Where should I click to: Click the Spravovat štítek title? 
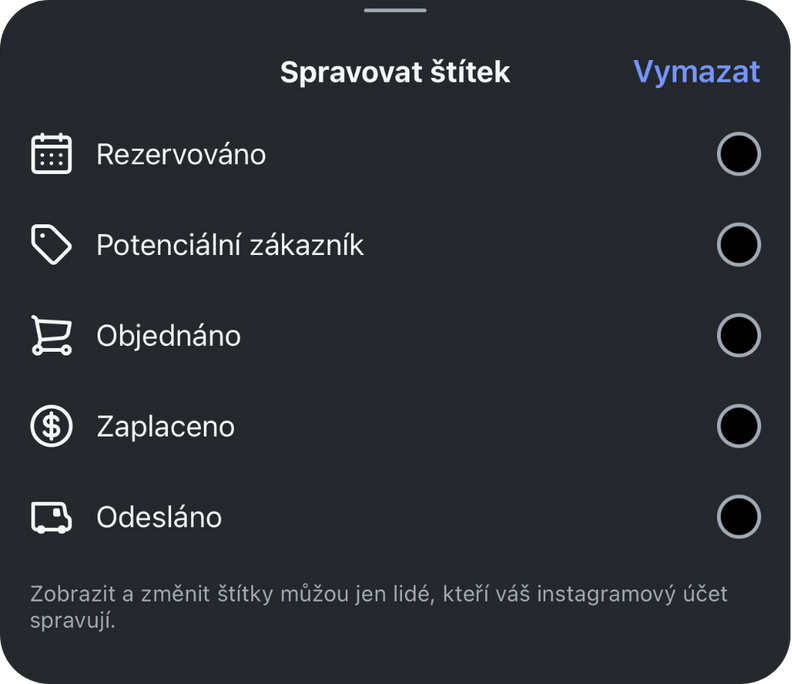(395, 72)
